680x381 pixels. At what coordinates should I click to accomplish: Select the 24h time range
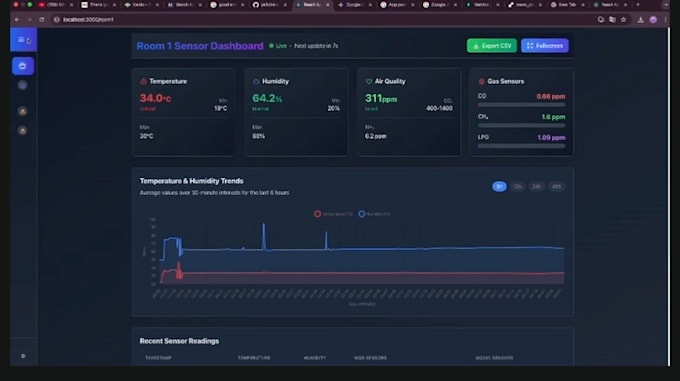[x=536, y=186]
